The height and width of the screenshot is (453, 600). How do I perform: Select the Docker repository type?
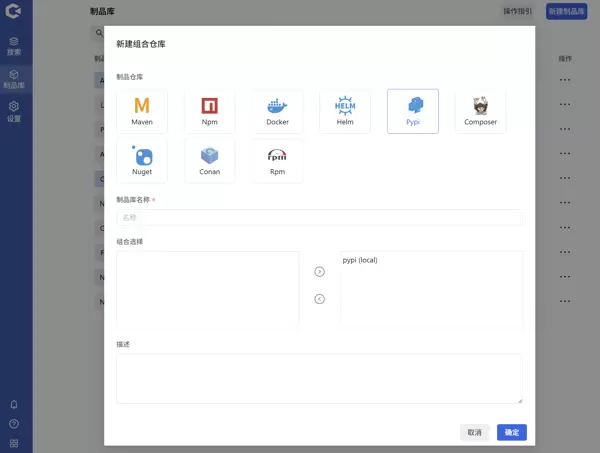(x=277, y=111)
